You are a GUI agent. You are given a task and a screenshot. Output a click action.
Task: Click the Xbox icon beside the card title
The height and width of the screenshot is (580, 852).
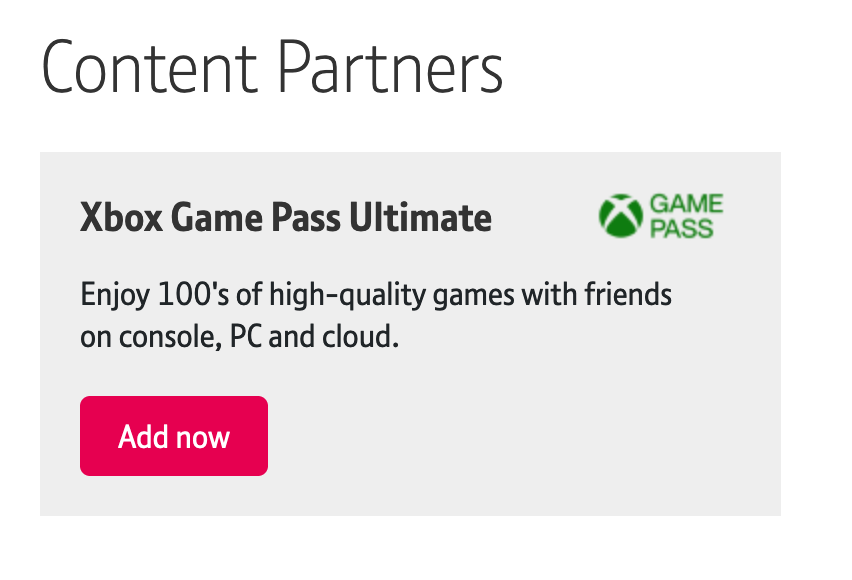tap(617, 214)
